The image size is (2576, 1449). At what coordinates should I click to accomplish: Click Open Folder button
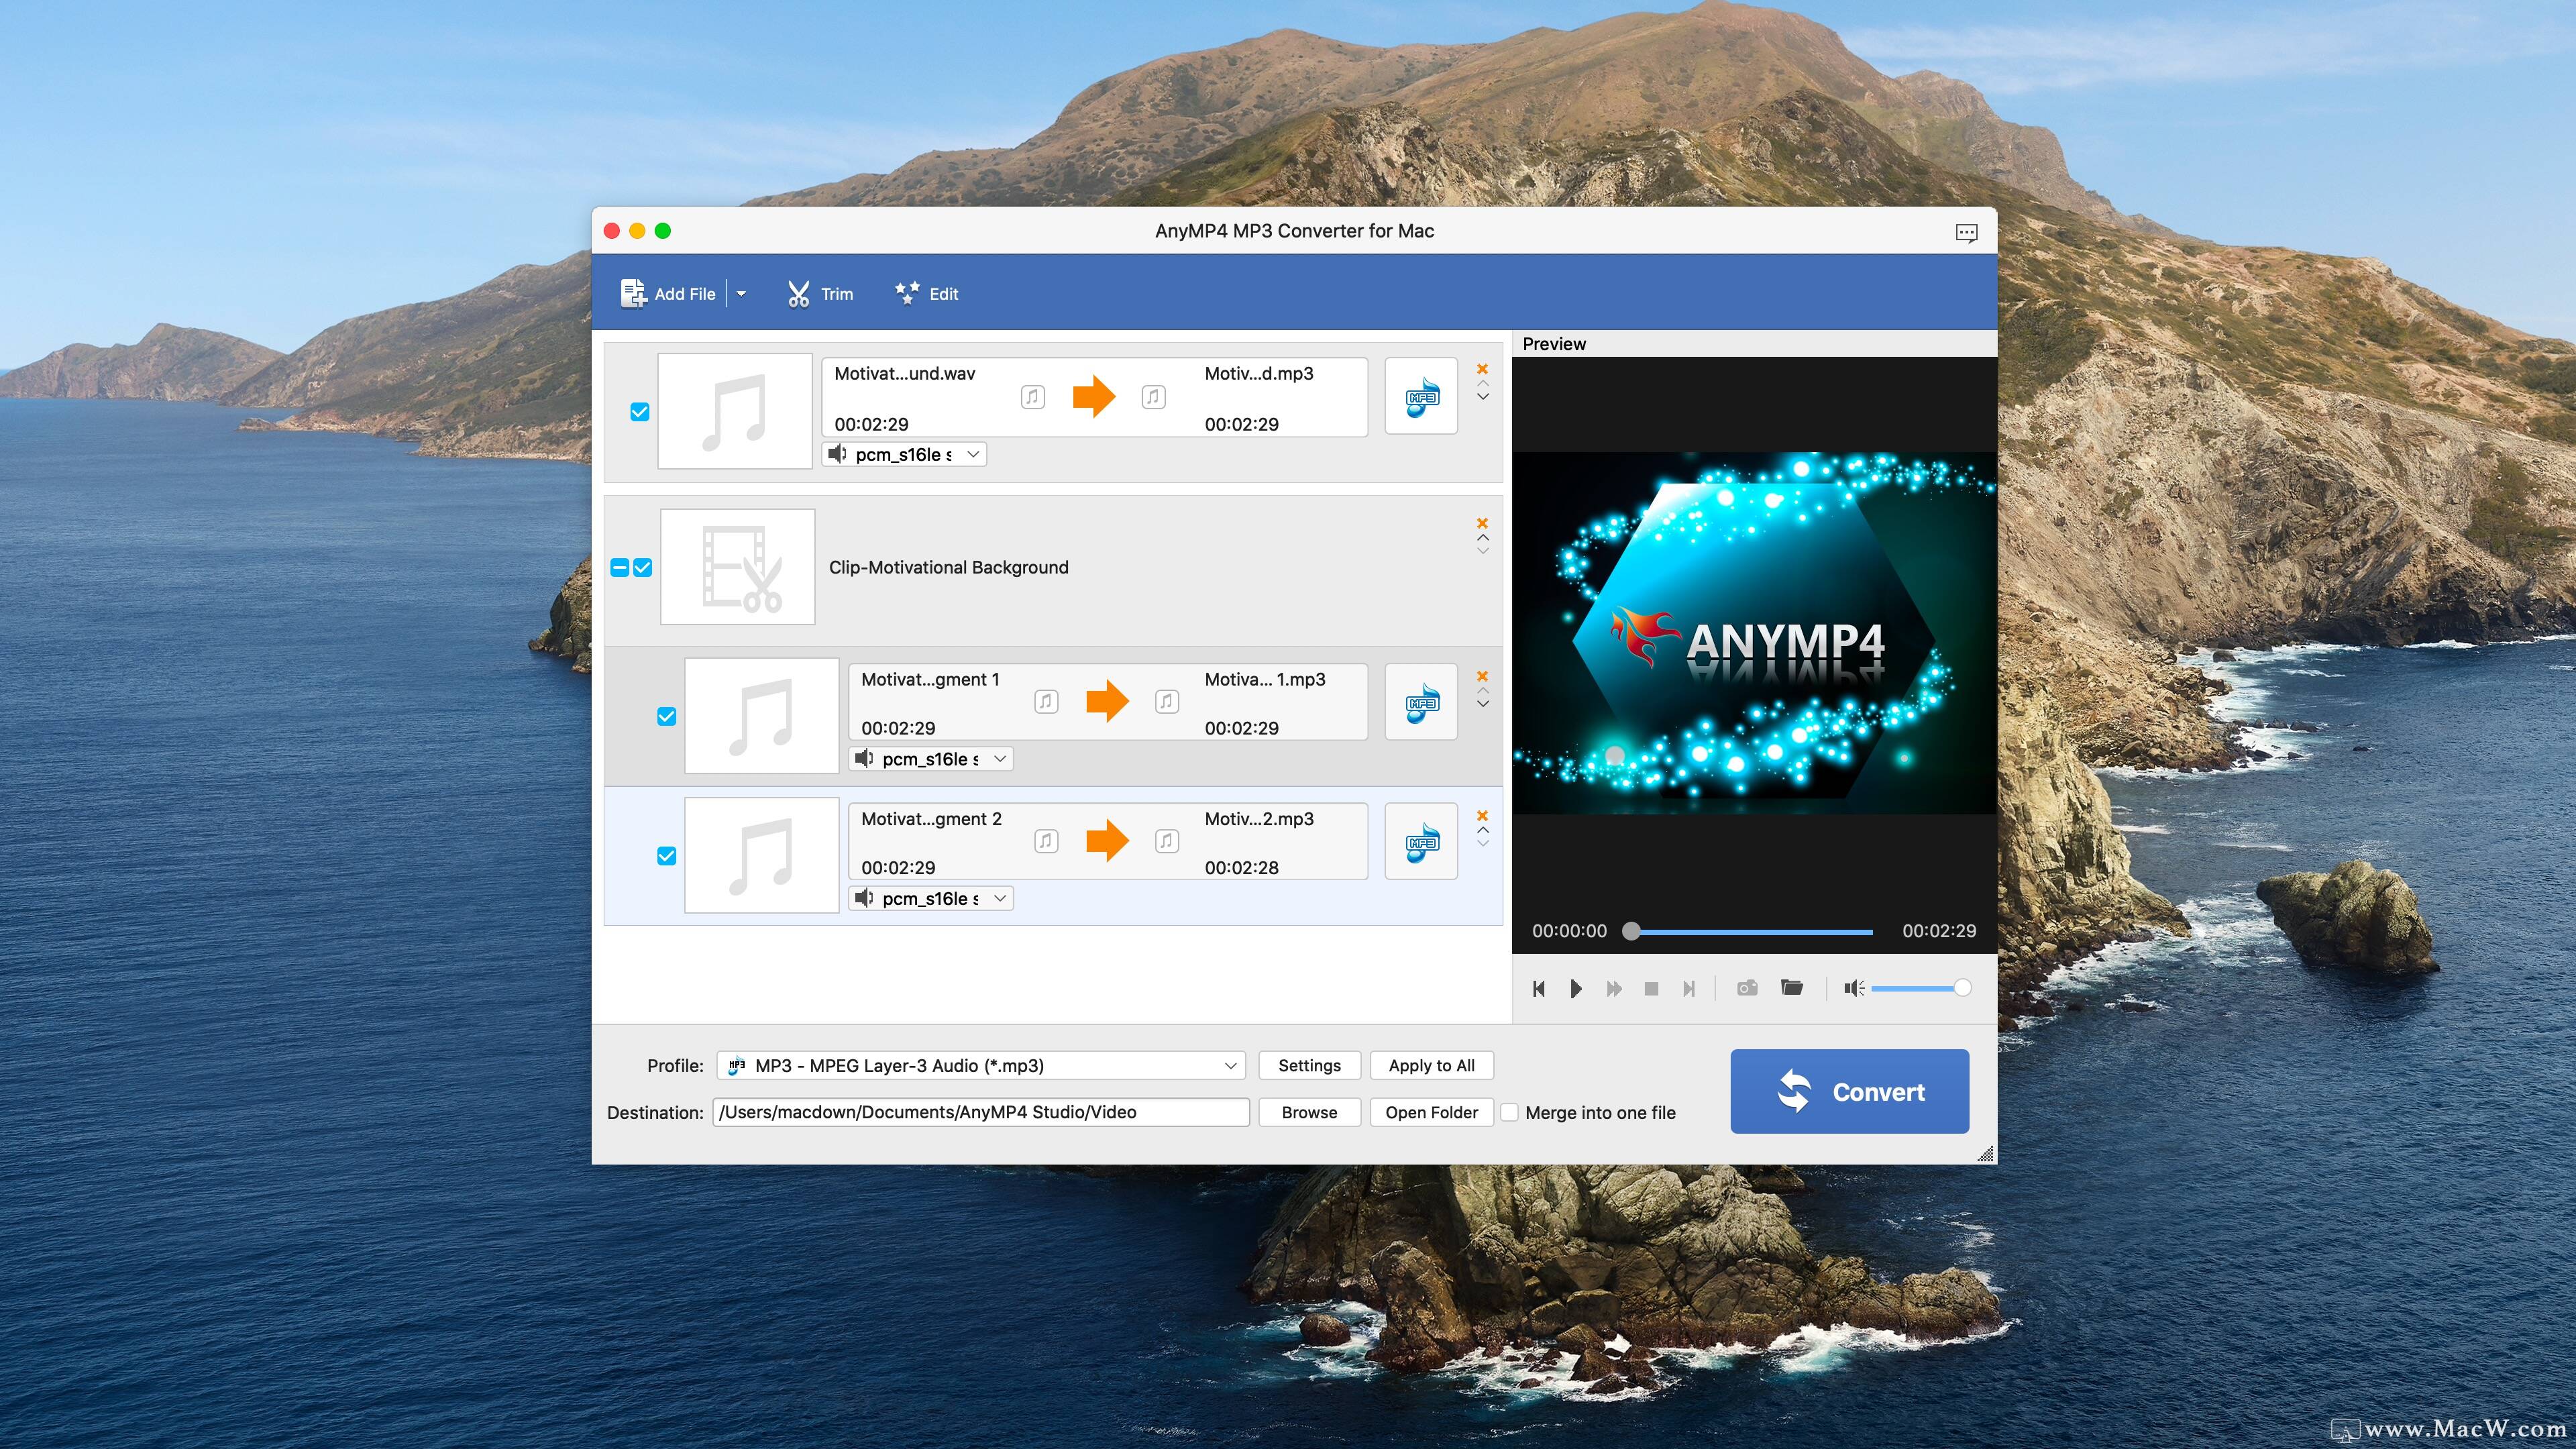pos(1431,1113)
